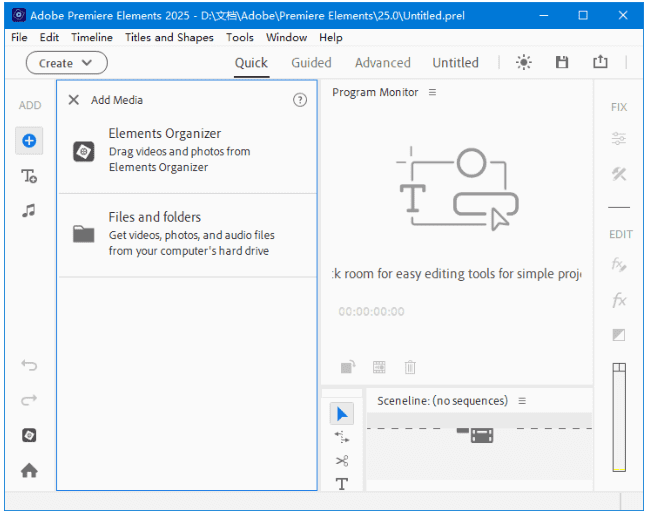647x514 pixels.
Task: Switch to the Guided tab
Action: [x=311, y=62]
